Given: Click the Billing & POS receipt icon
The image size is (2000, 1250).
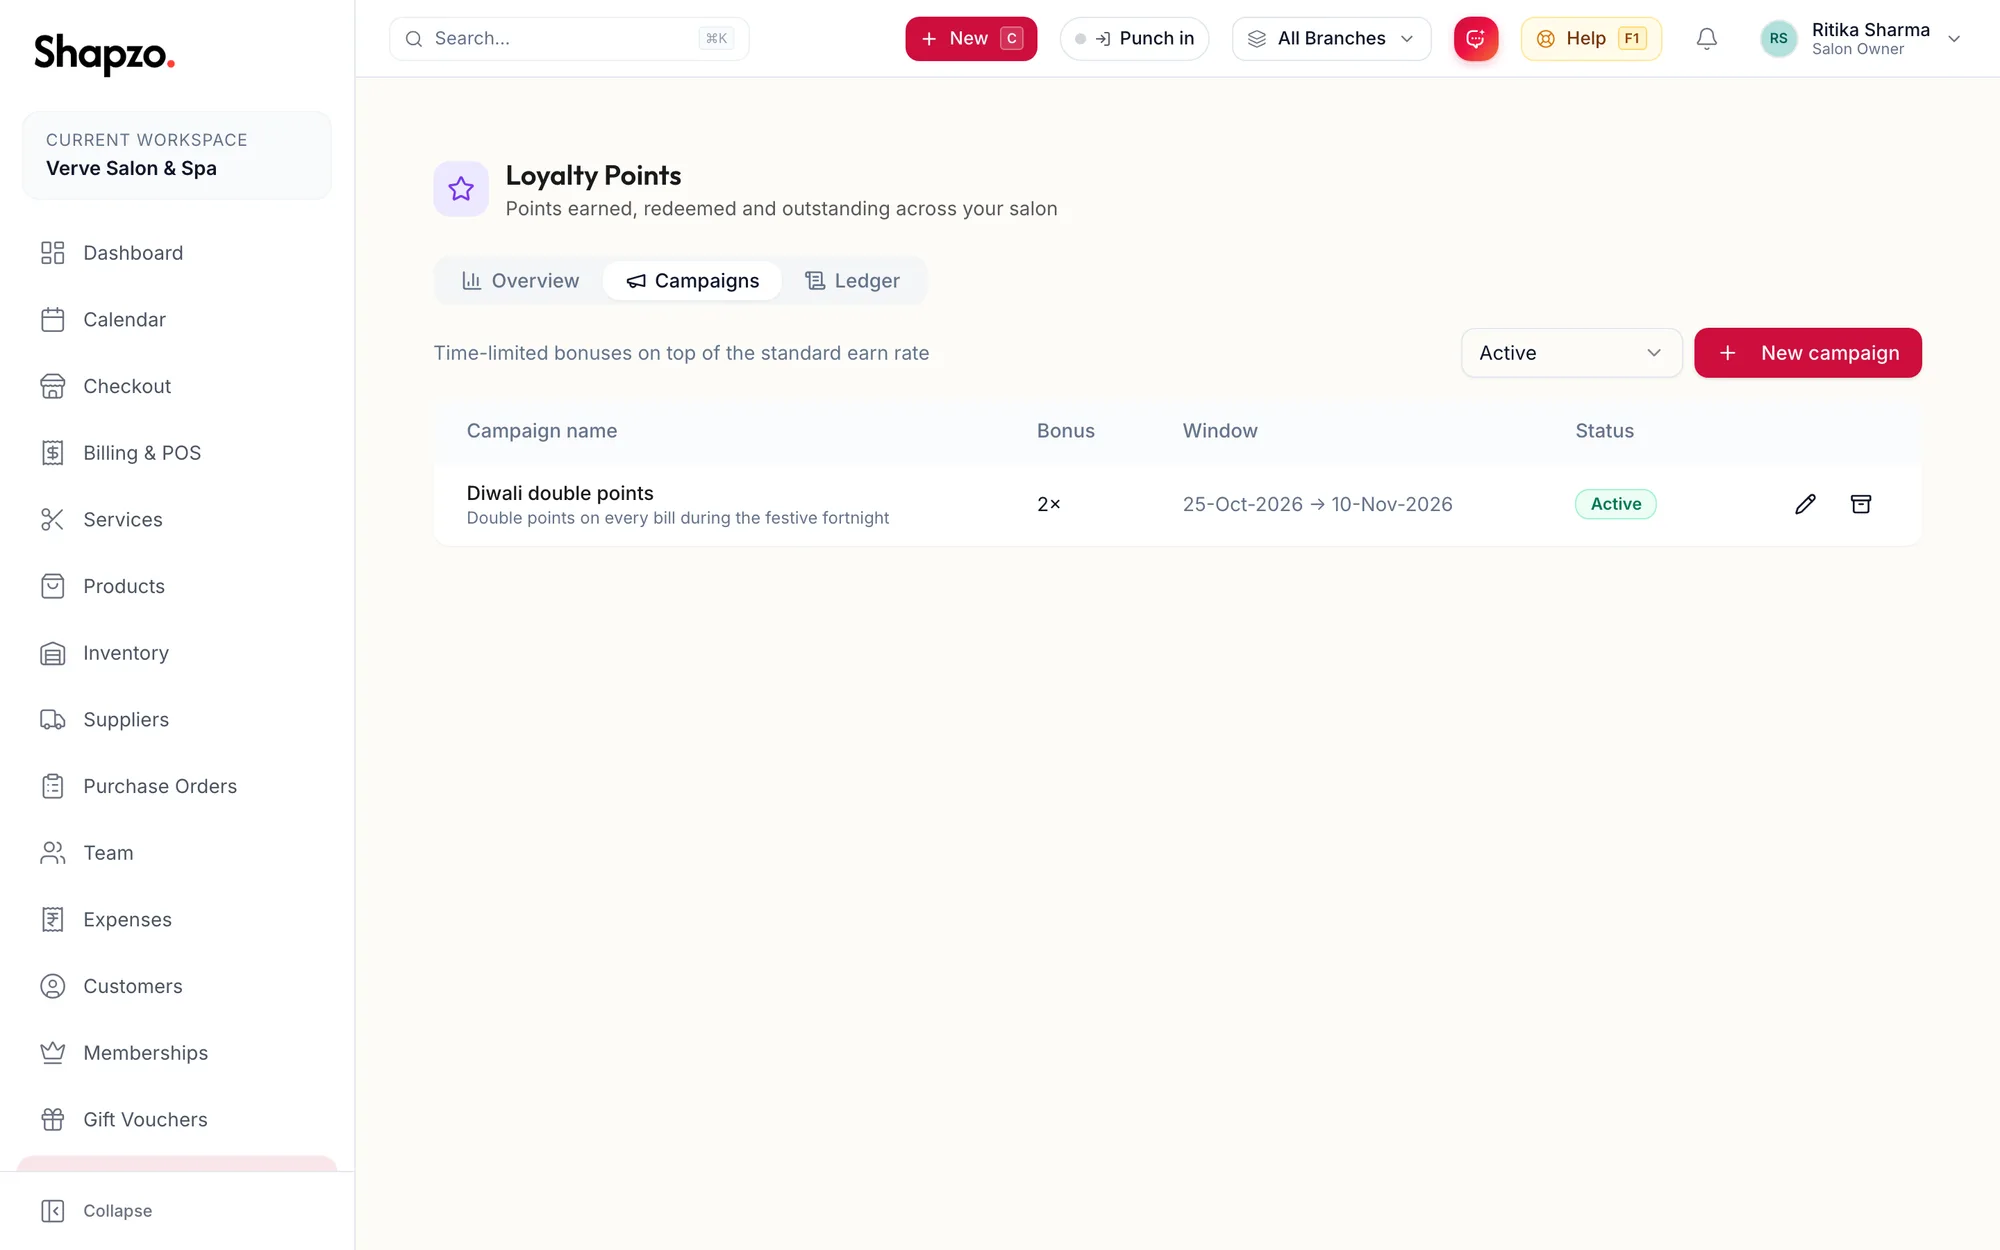Looking at the screenshot, I should point(53,453).
